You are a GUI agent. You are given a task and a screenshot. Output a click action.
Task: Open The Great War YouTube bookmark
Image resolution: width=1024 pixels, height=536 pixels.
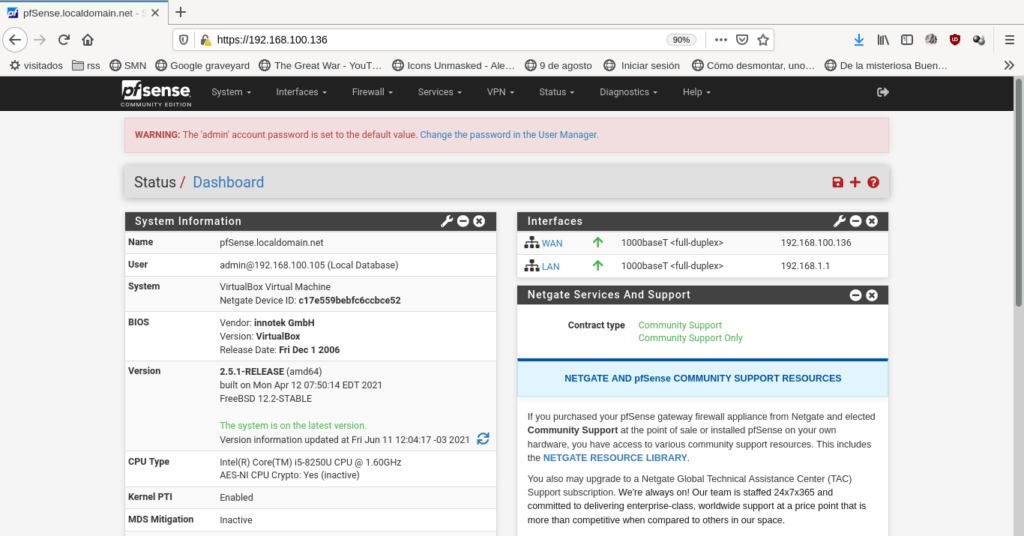click(321, 65)
